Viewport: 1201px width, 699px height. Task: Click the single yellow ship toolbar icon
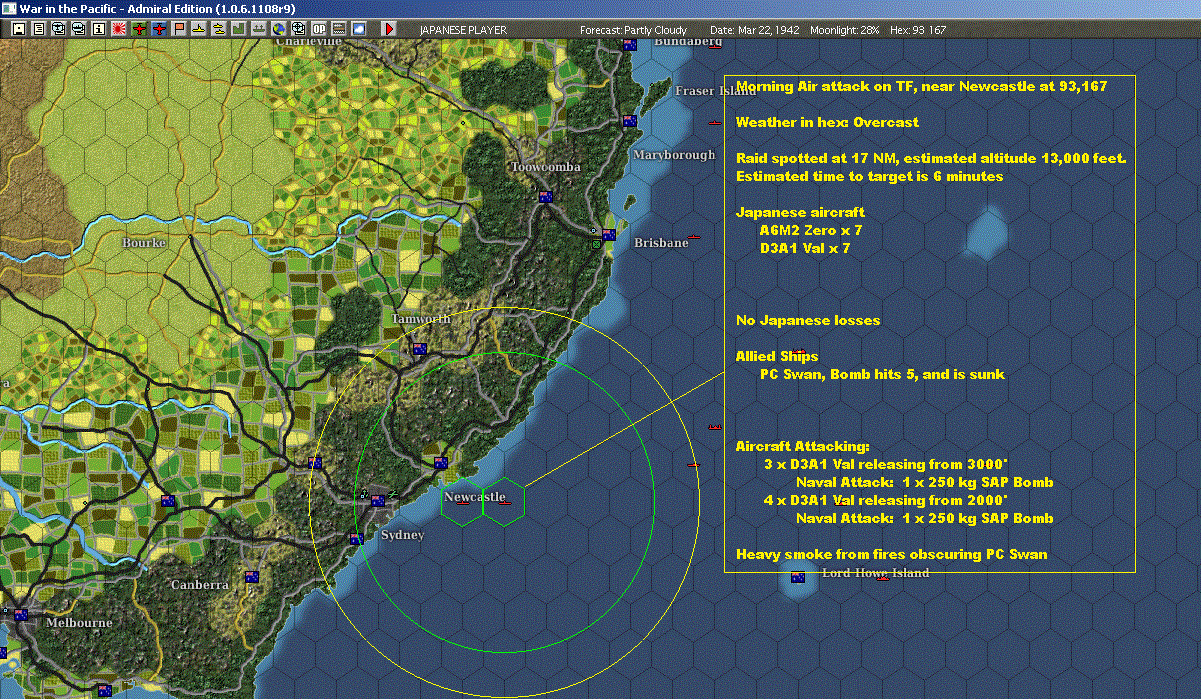click(x=198, y=30)
